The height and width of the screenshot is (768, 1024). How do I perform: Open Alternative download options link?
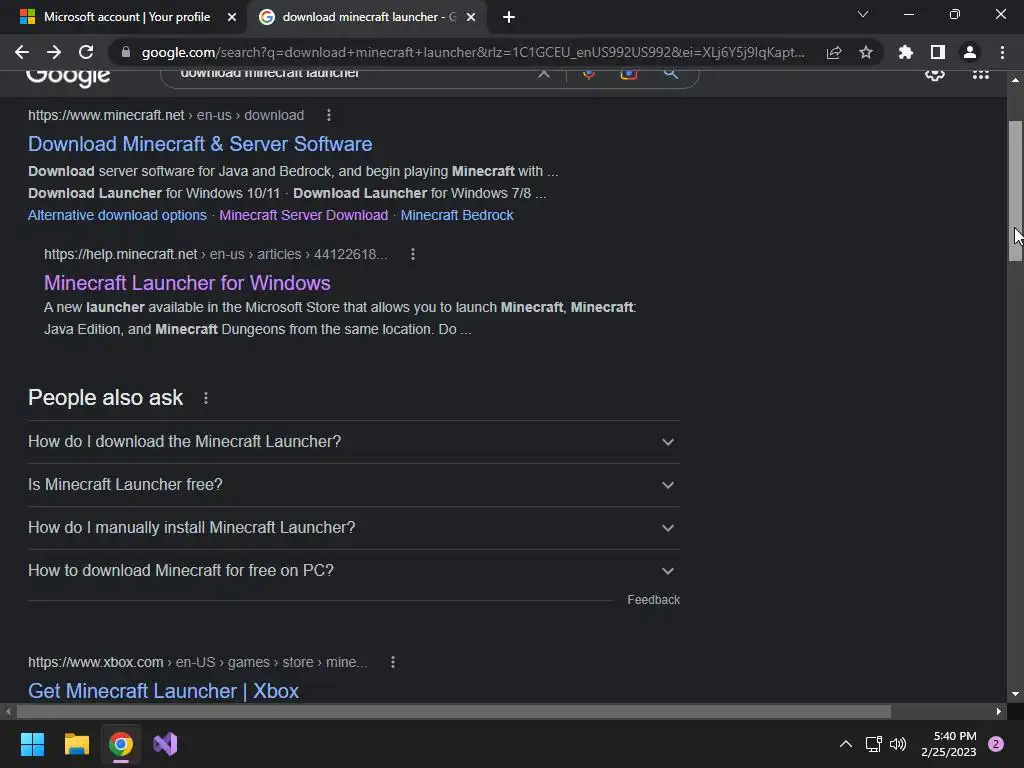pyautogui.click(x=117, y=215)
